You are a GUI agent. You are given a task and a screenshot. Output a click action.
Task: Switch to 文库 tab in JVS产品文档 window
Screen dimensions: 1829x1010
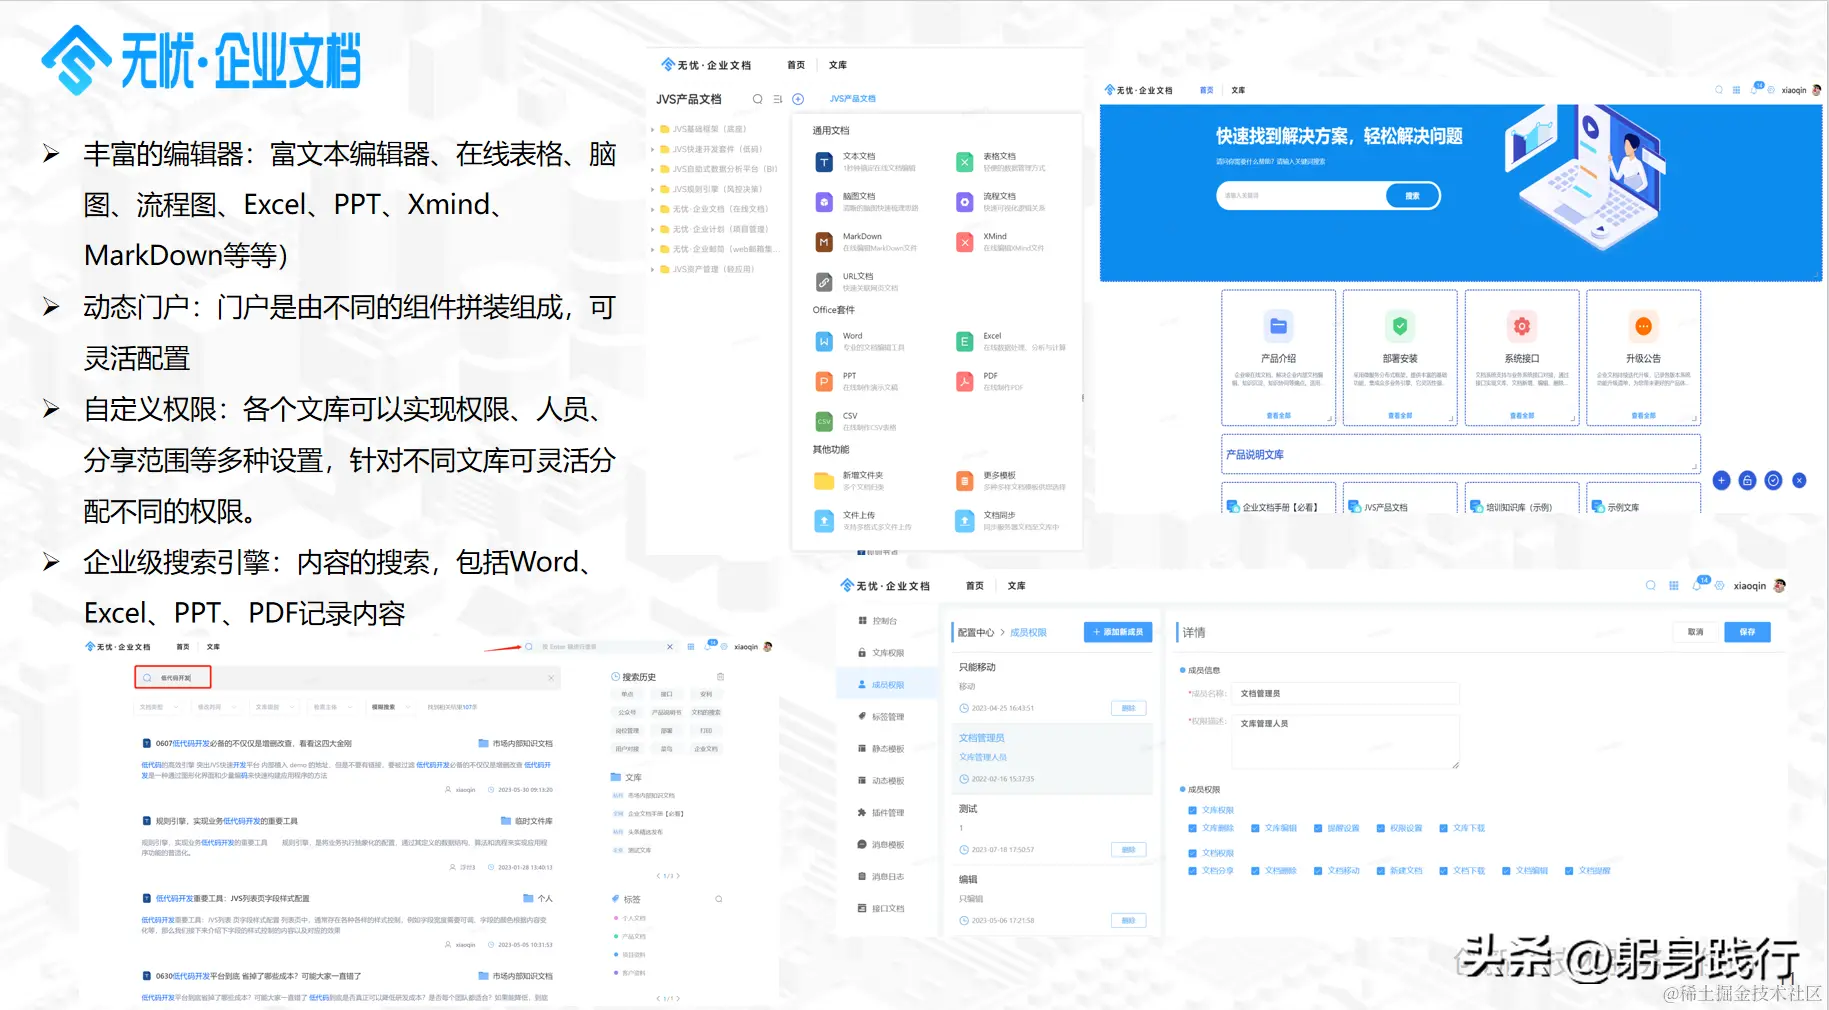[x=838, y=65]
